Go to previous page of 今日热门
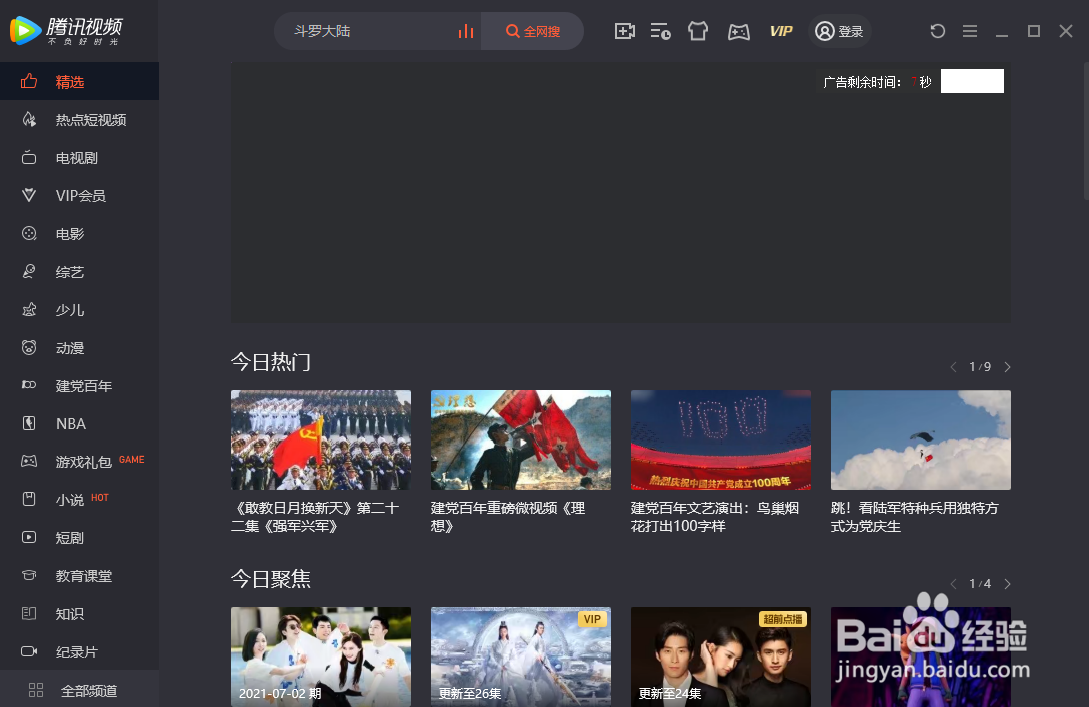This screenshot has height=707, width=1089. tap(954, 367)
